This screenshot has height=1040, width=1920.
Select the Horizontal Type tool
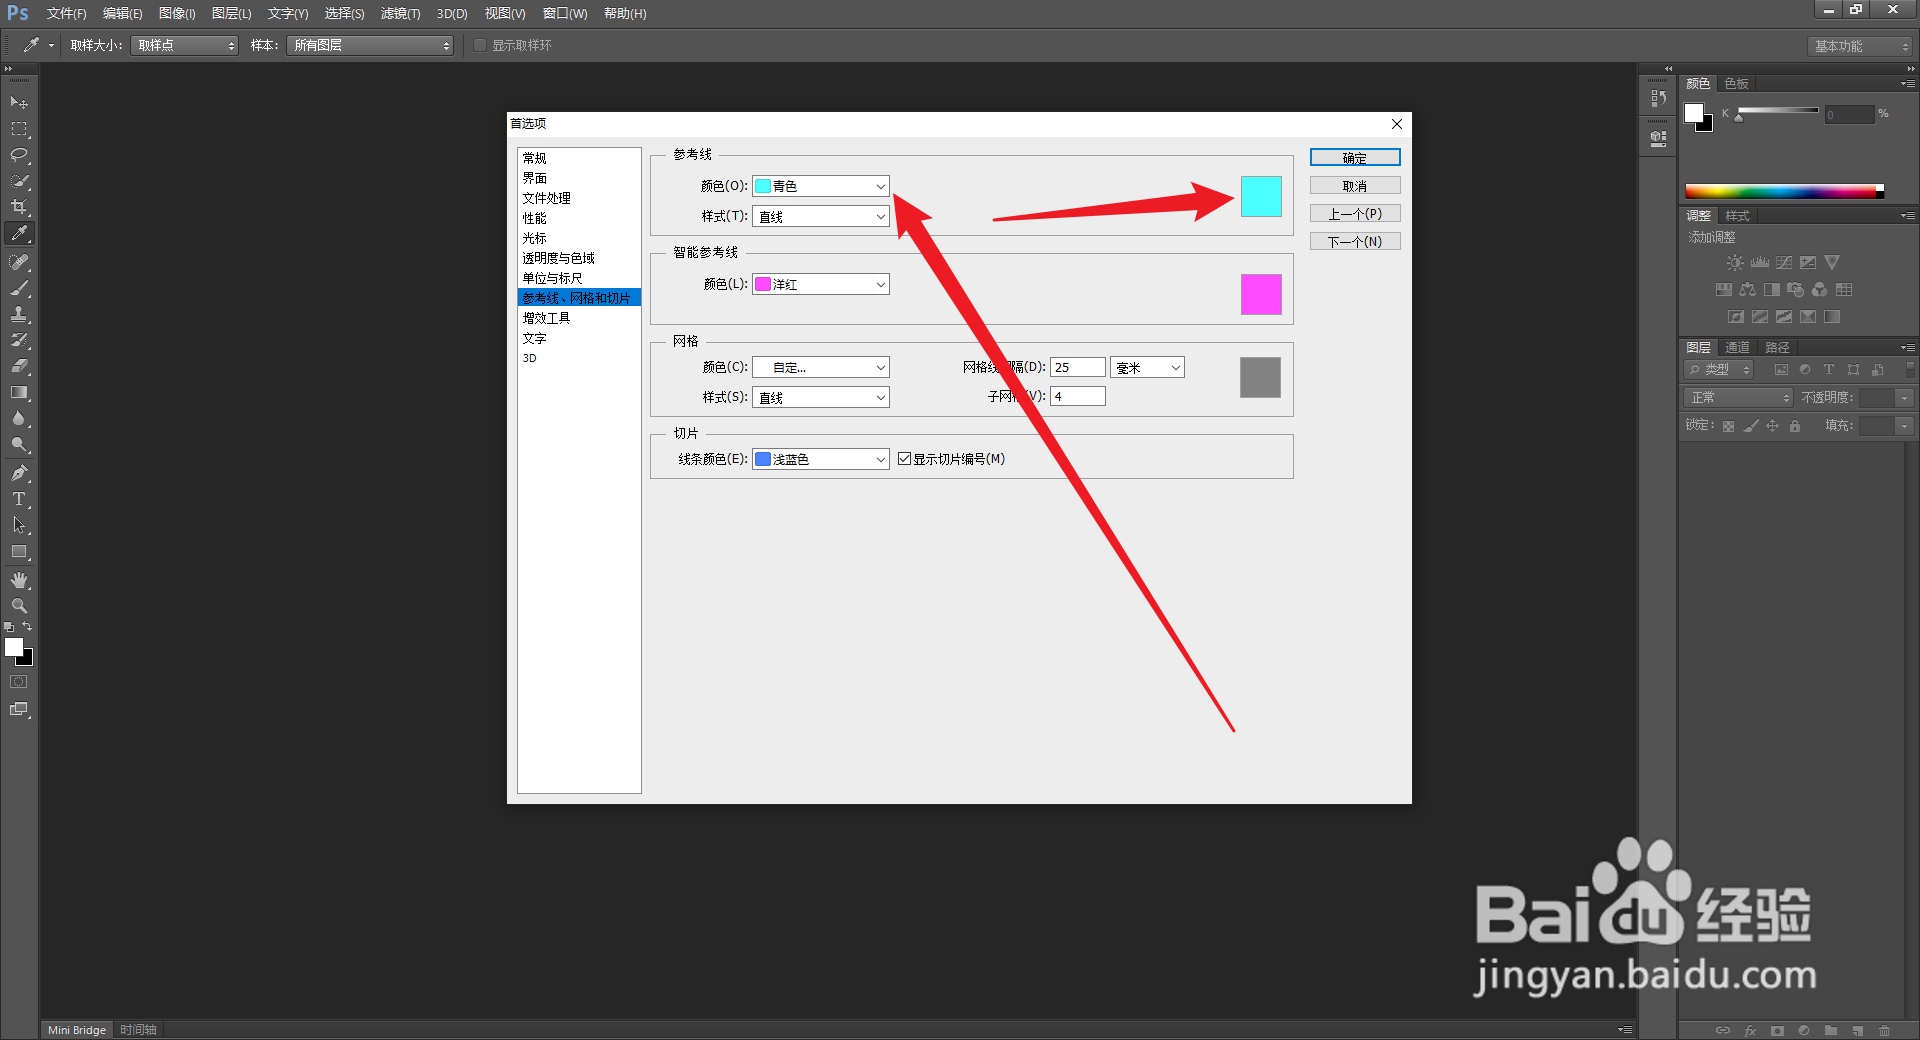(19, 499)
